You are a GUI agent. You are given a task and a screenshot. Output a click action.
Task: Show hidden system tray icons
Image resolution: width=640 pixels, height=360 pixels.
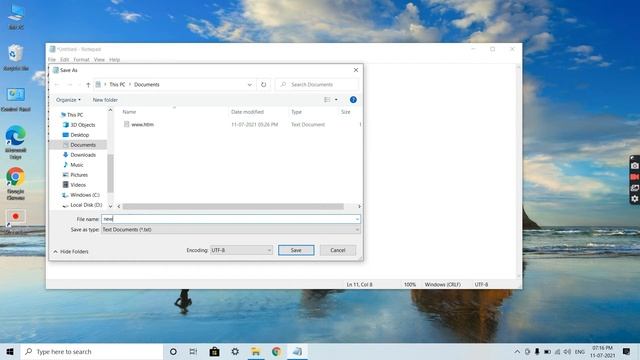[517, 351]
